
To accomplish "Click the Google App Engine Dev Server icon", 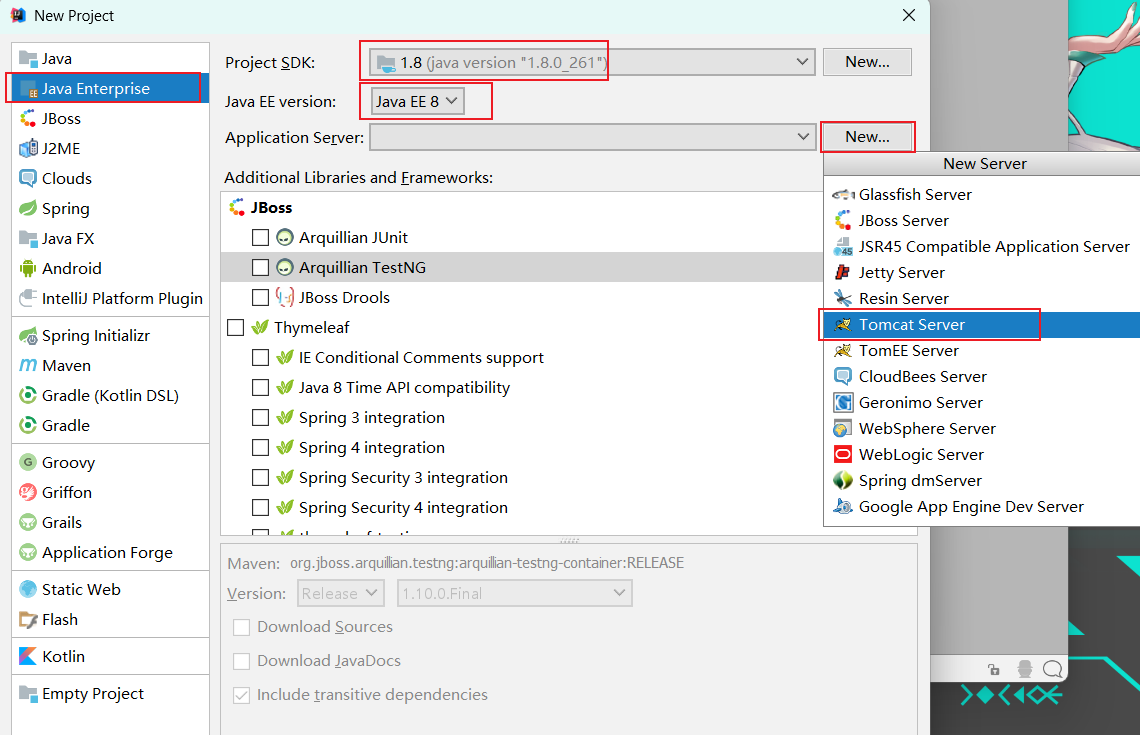I will coord(843,507).
